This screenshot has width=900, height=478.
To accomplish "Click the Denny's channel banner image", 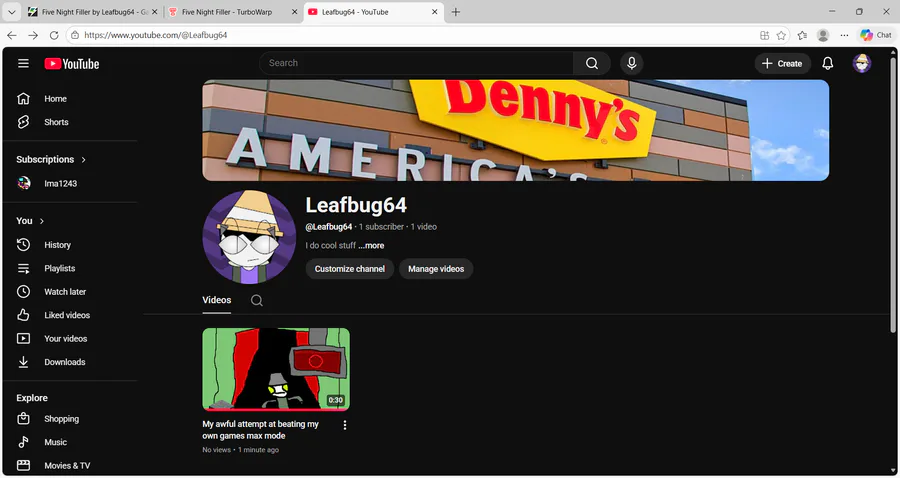I will pos(515,130).
